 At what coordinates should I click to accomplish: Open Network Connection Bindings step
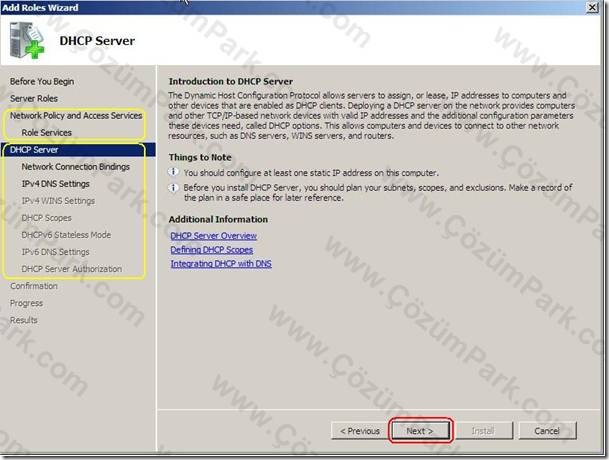pos(76,167)
